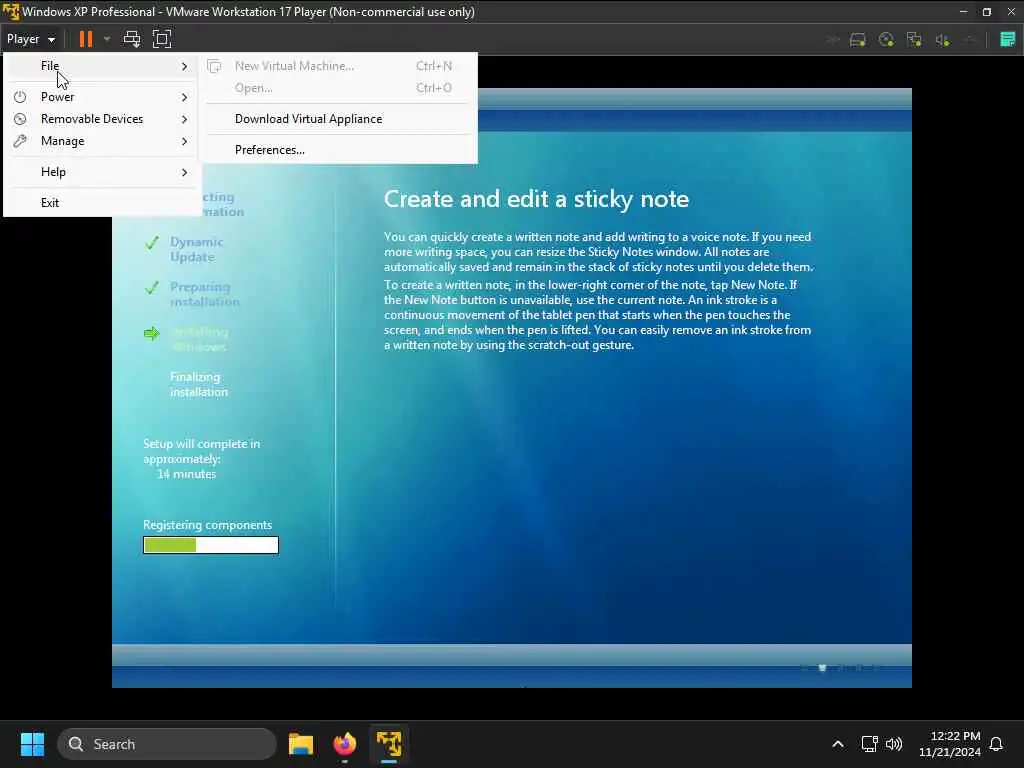Click the Power menu icon
The height and width of the screenshot is (768, 1024).
[20, 97]
